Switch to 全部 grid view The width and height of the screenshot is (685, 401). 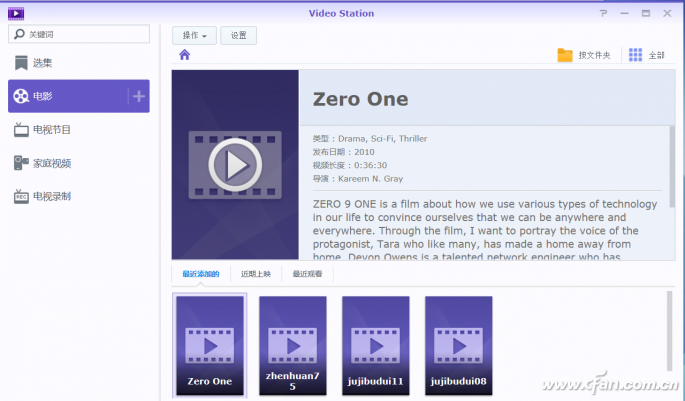click(x=646, y=55)
